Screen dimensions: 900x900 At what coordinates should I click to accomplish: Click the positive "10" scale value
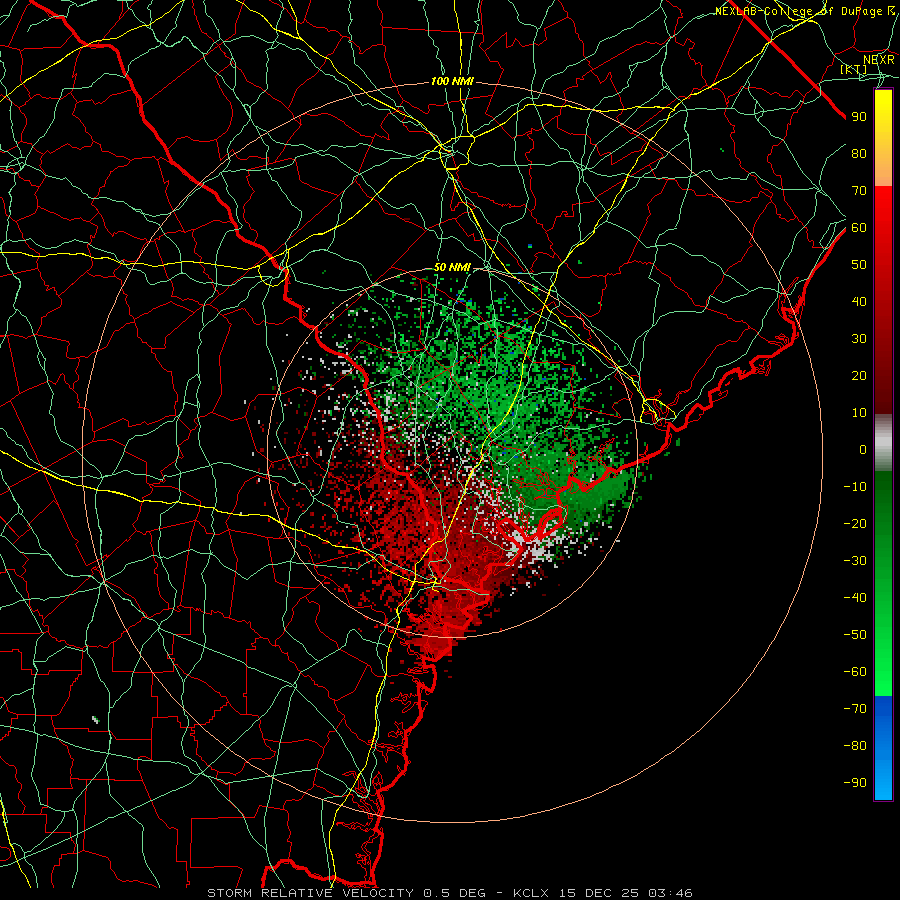click(859, 413)
